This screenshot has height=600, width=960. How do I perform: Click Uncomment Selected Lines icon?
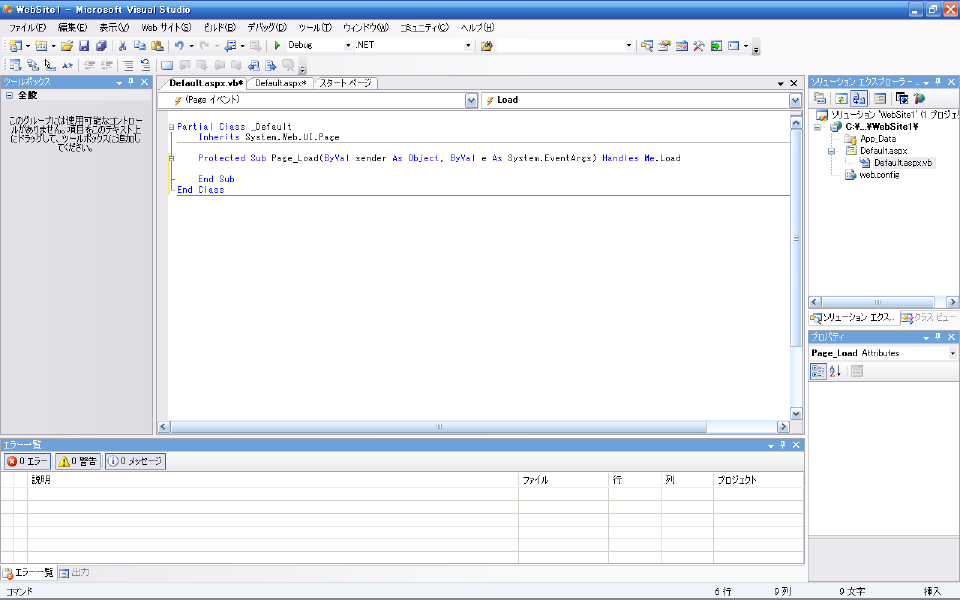click(145, 65)
